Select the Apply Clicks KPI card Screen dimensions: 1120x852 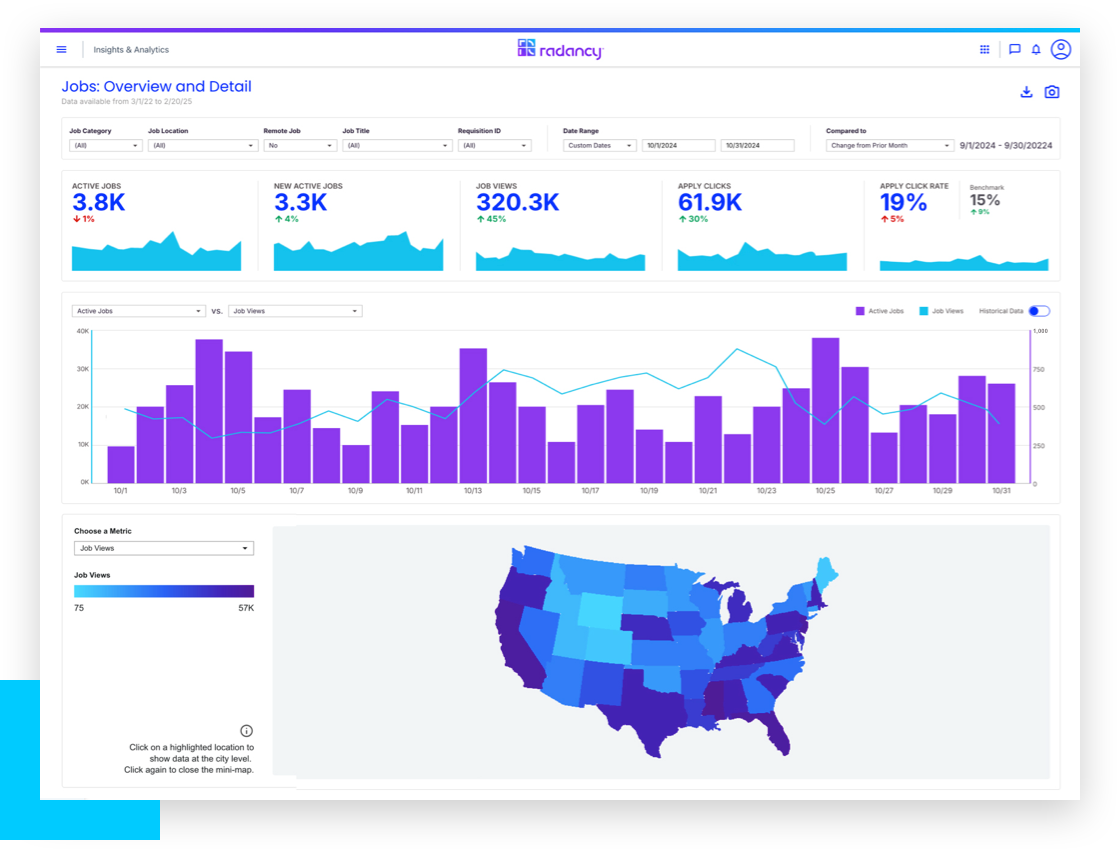pyautogui.click(x=761, y=225)
